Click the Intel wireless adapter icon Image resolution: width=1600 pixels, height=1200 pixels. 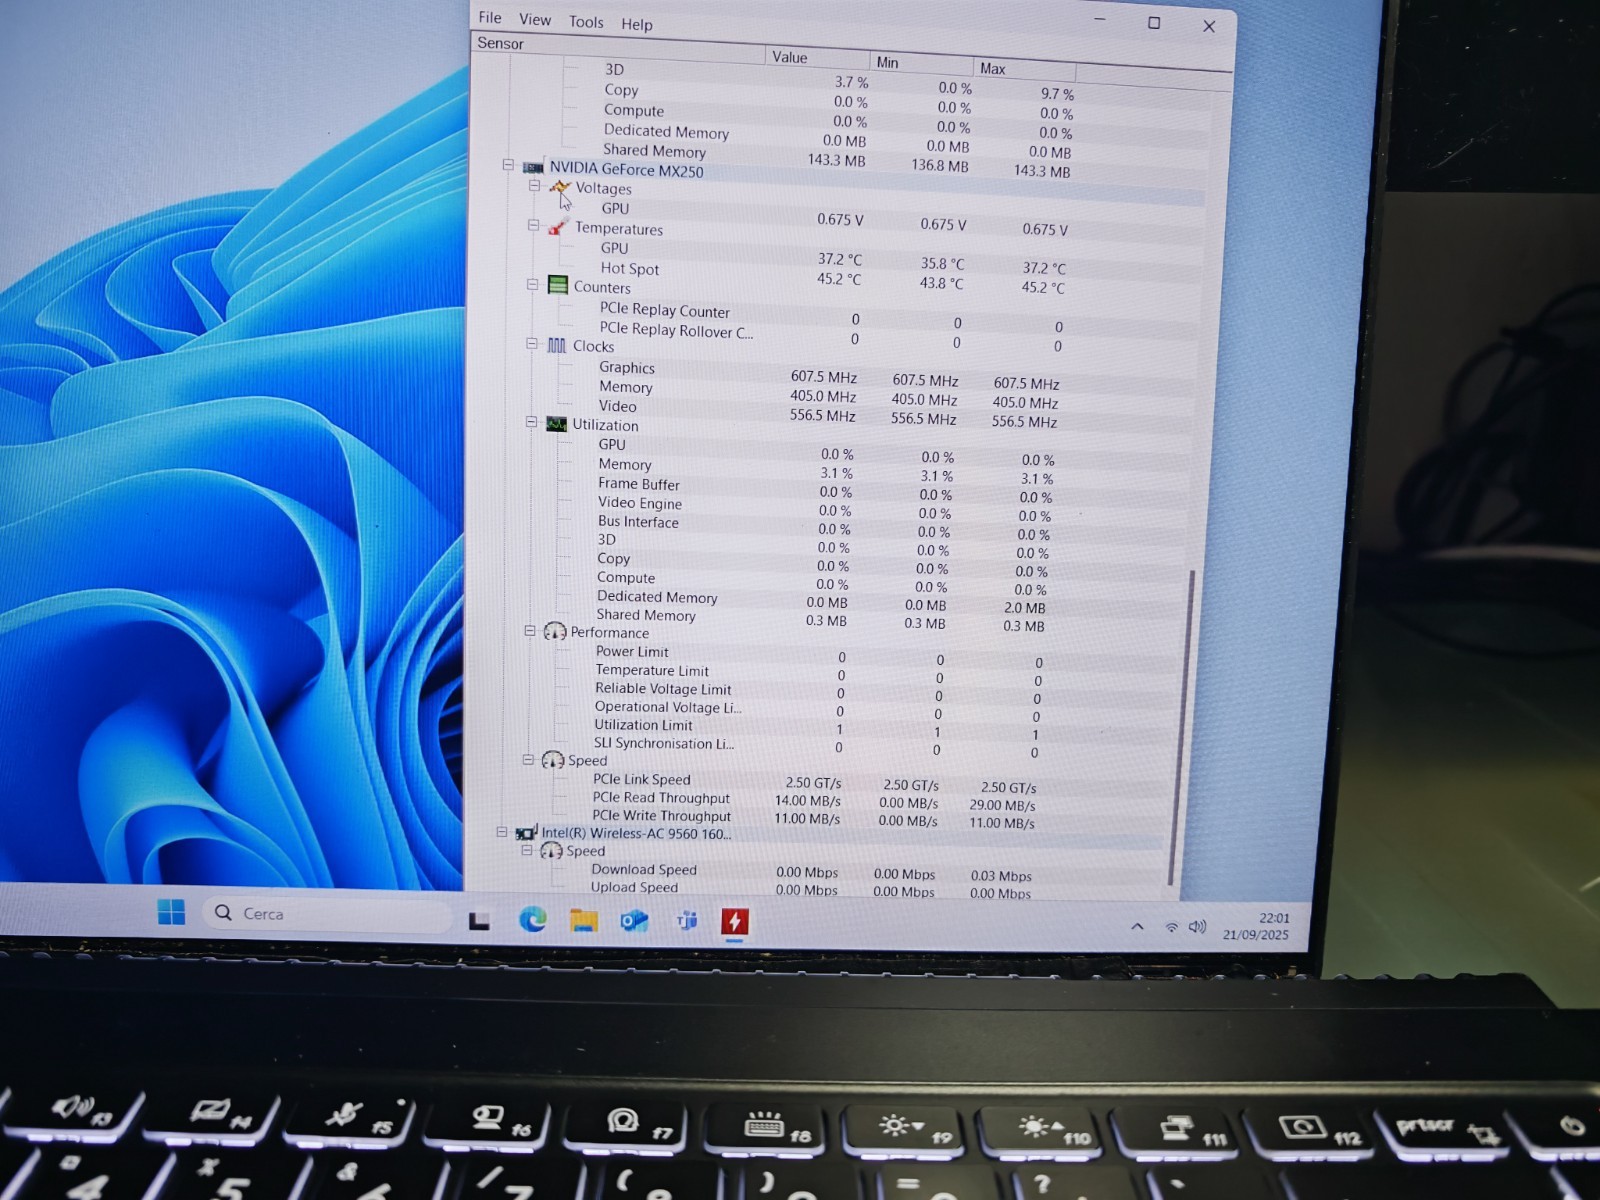526,832
